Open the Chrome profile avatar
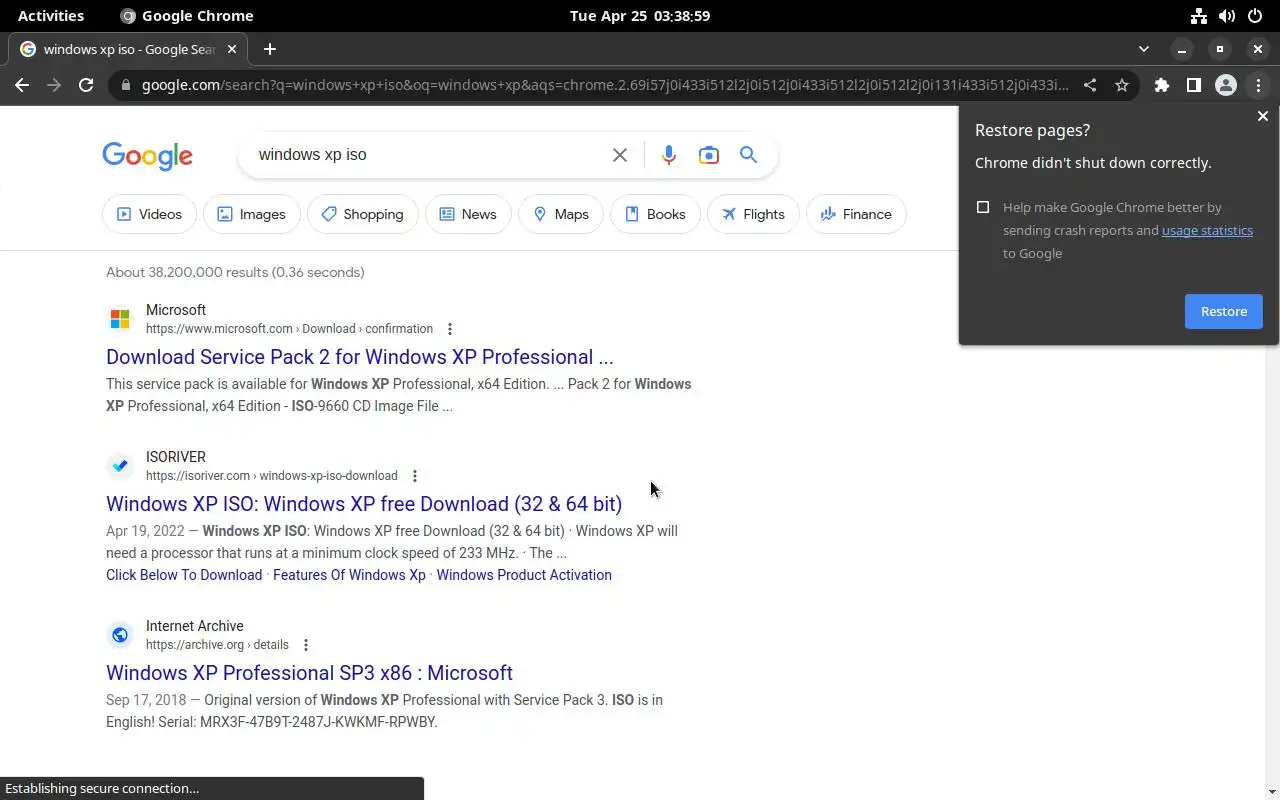The height and width of the screenshot is (800, 1280). 1226,85
